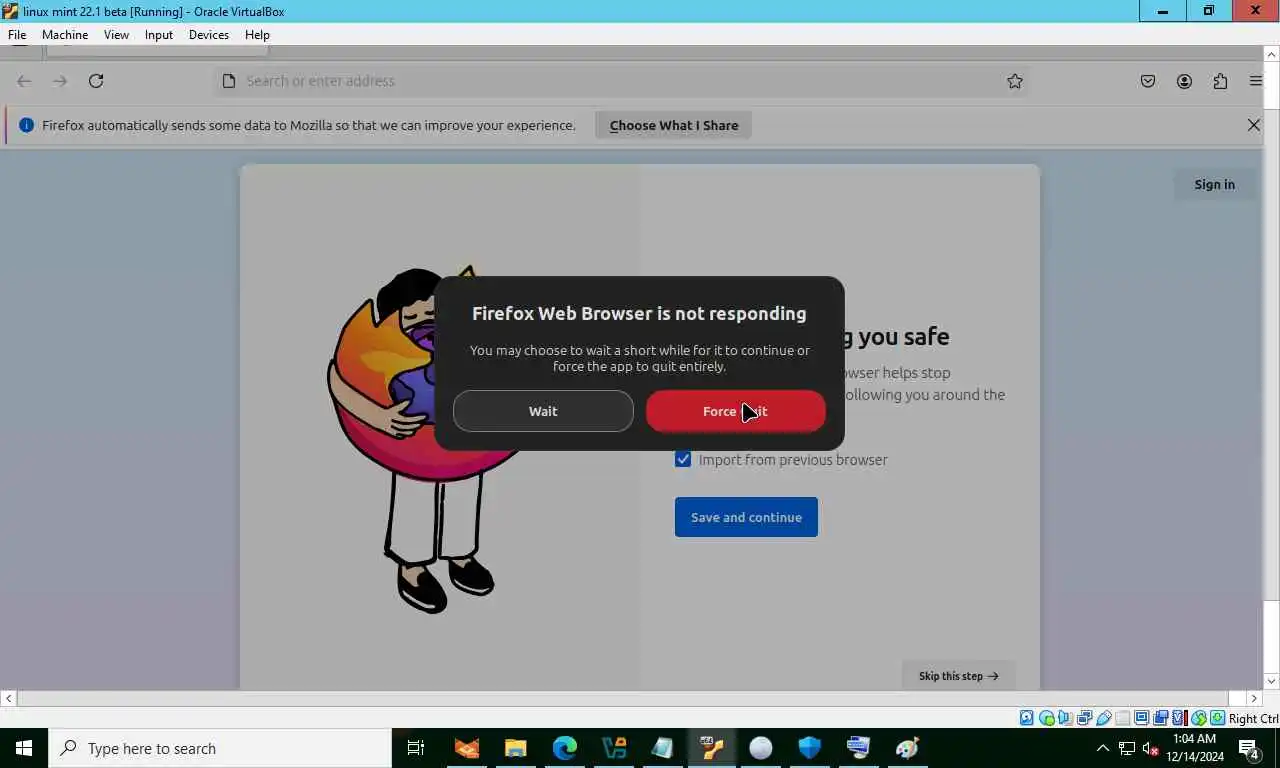Bookmark this page with star icon
The image size is (1280, 768).
[1015, 81]
